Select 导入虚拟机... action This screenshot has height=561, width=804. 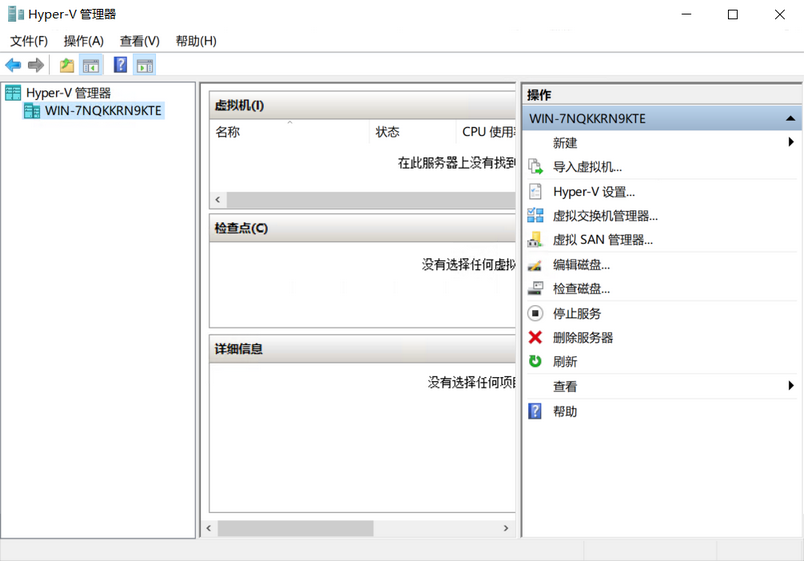[x=587, y=167]
